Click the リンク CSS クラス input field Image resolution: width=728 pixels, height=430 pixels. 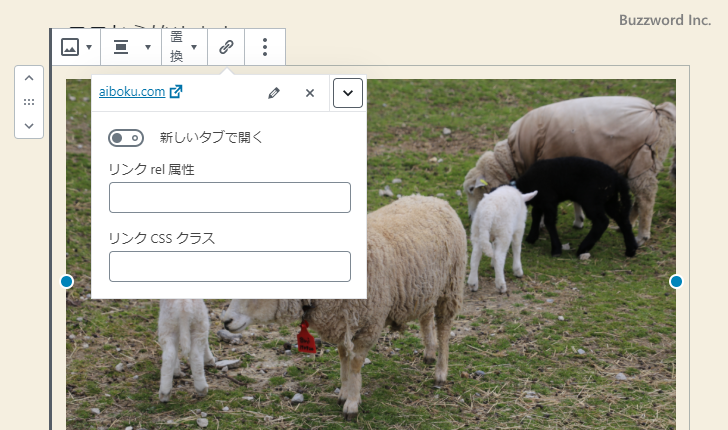pyautogui.click(x=230, y=267)
